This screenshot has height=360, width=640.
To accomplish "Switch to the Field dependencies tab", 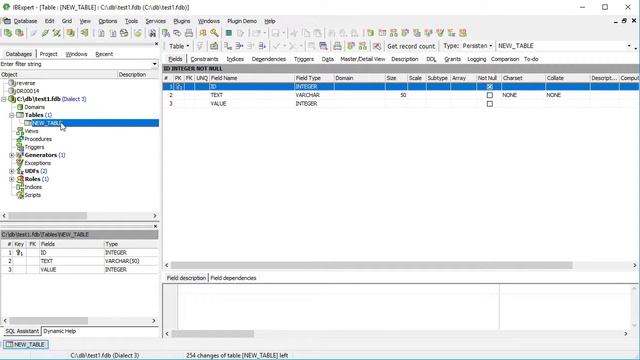I will pyautogui.click(x=233, y=278).
